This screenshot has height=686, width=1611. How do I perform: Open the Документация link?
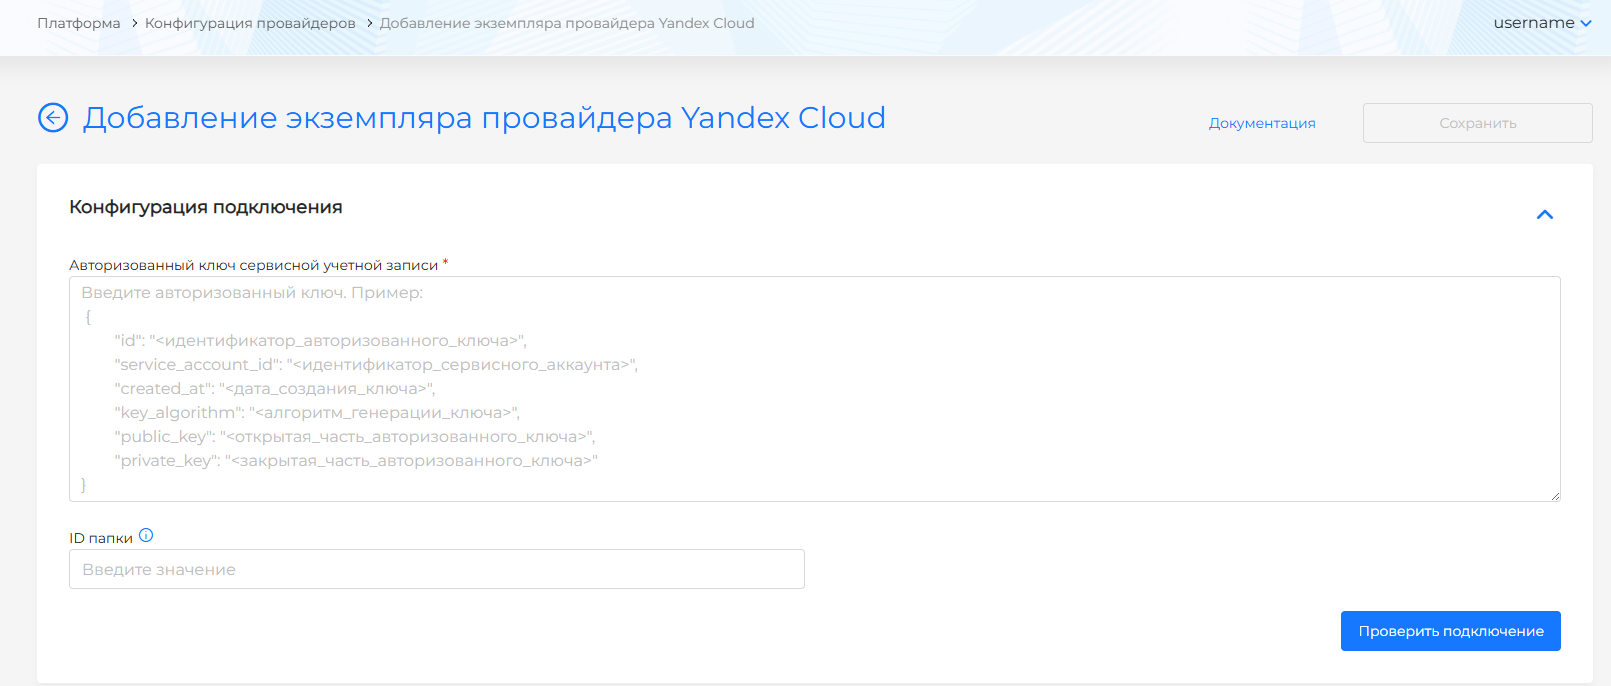(x=1262, y=123)
